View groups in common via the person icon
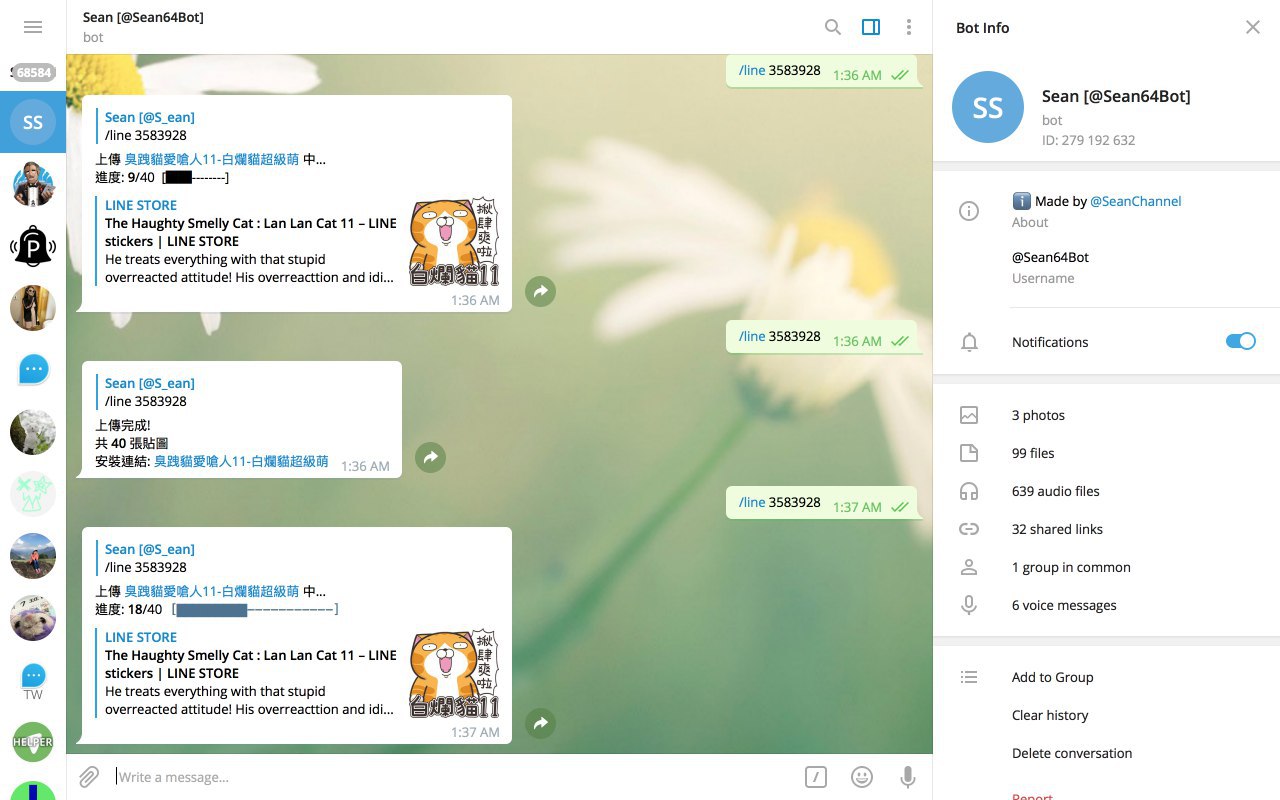The width and height of the screenshot is (1280, 800). [x=968, y=567]
